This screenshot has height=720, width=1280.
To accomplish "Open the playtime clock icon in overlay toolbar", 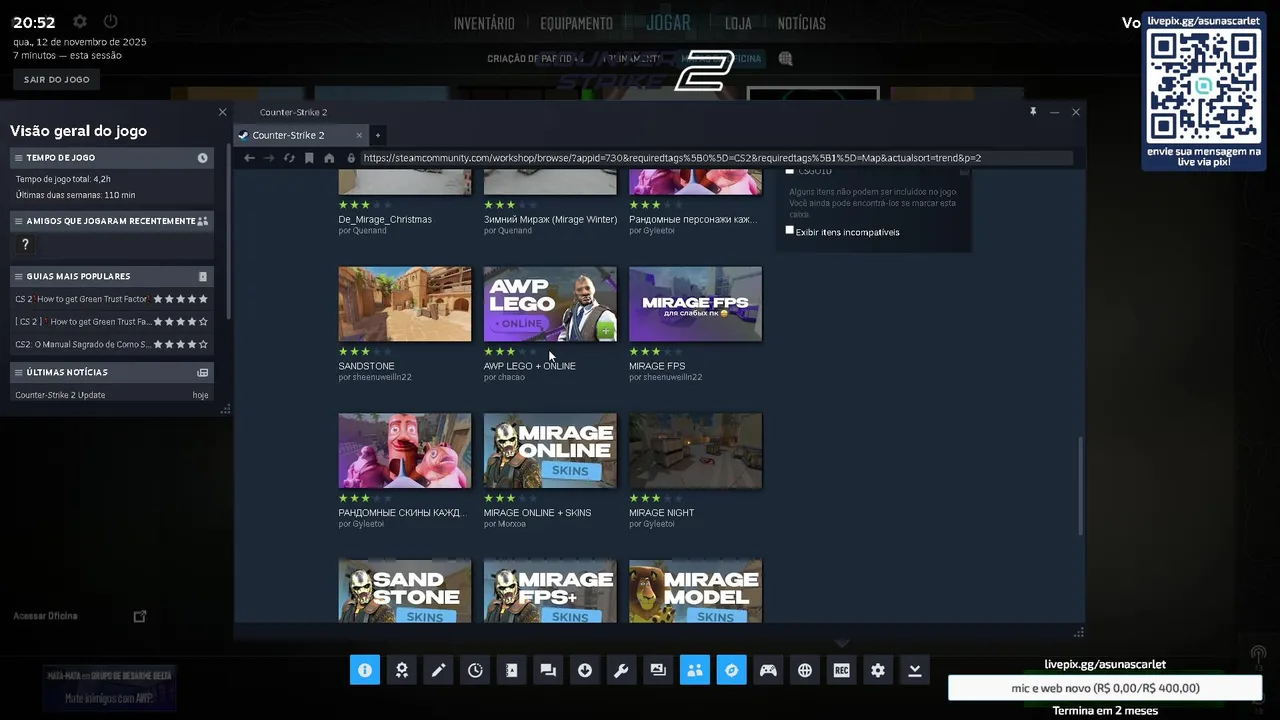I will coord(475,670).
